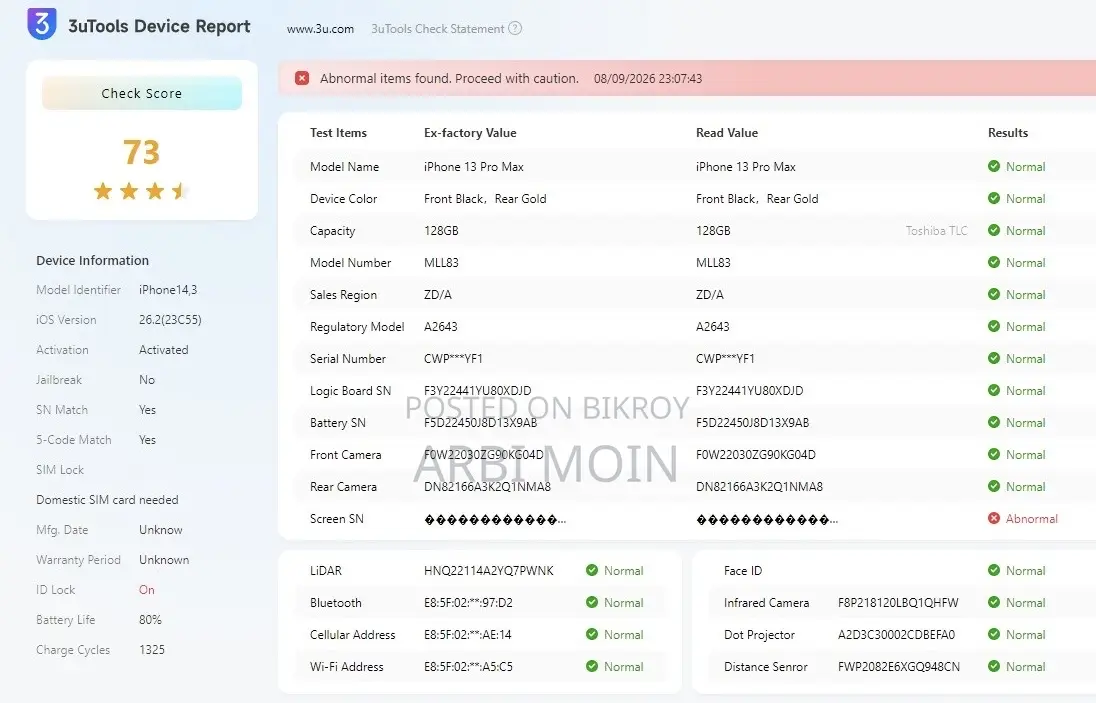1096x703 pixels.
Task: Click the Rear Camera read value DN82166A3K2Q1NMA8
Action: [x=759, y=487]
